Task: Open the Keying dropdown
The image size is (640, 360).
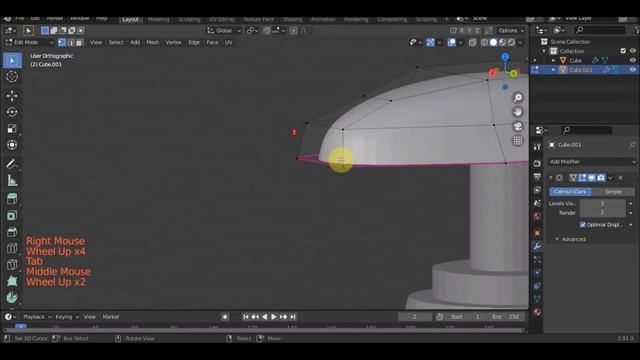Action: 67,317
